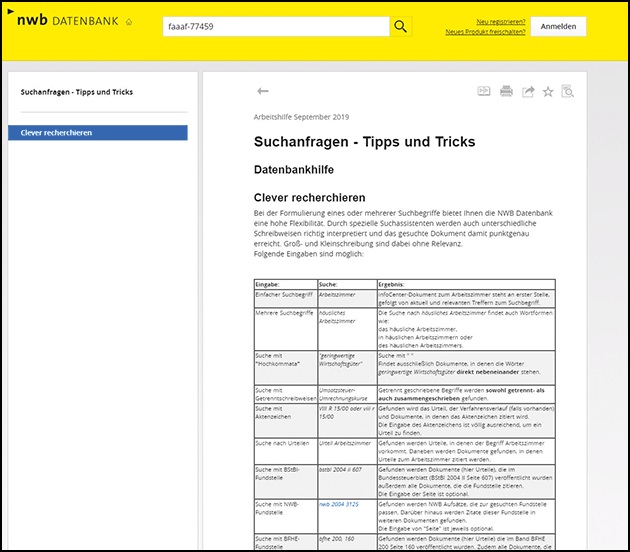The width and height of the screenshot is (630, 552).
Task: Click the 'Clever recherchieren' section heading
Action: pos(309,198)
